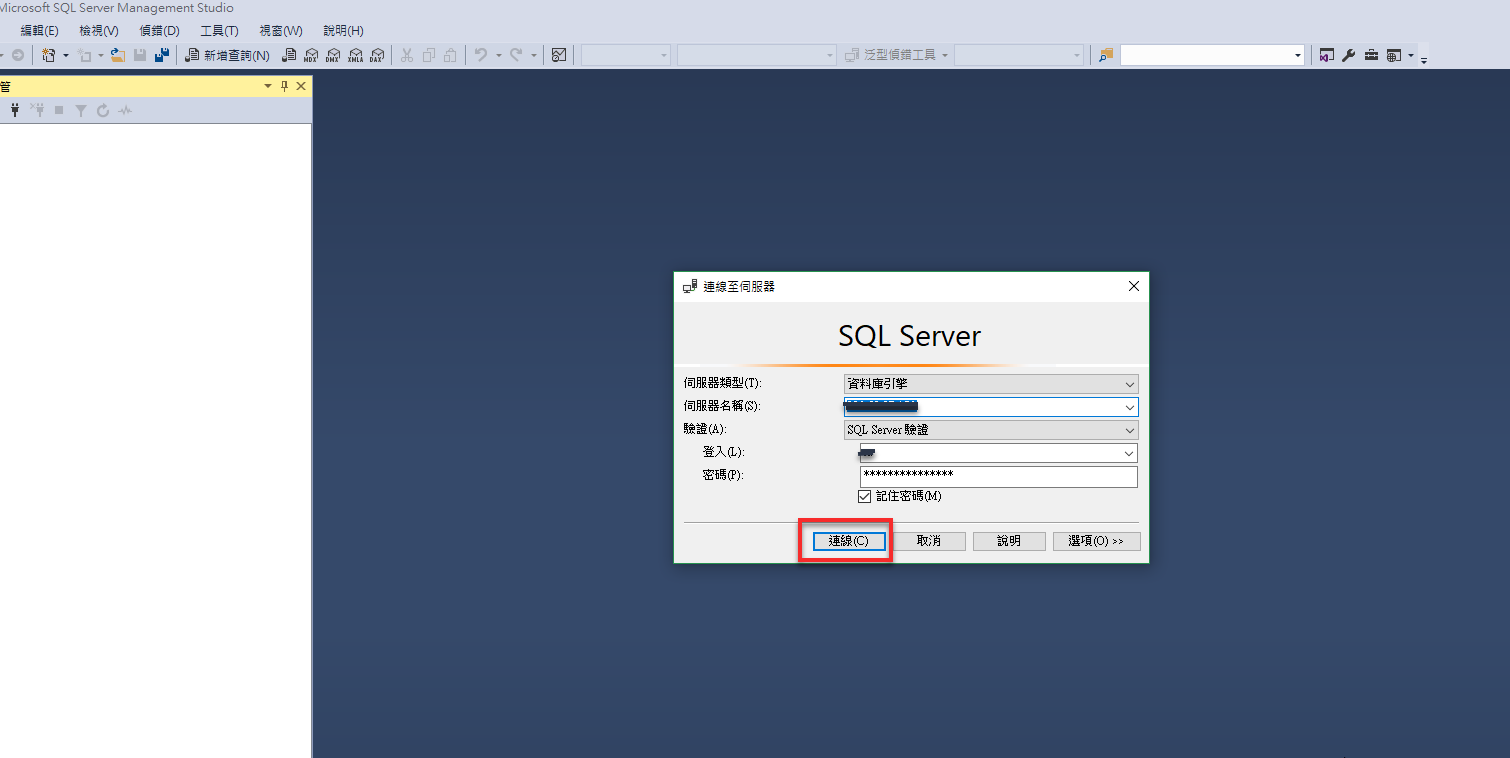
Task: Click the Toolbox icon in toolbar
Action: tap(1371, 55)
